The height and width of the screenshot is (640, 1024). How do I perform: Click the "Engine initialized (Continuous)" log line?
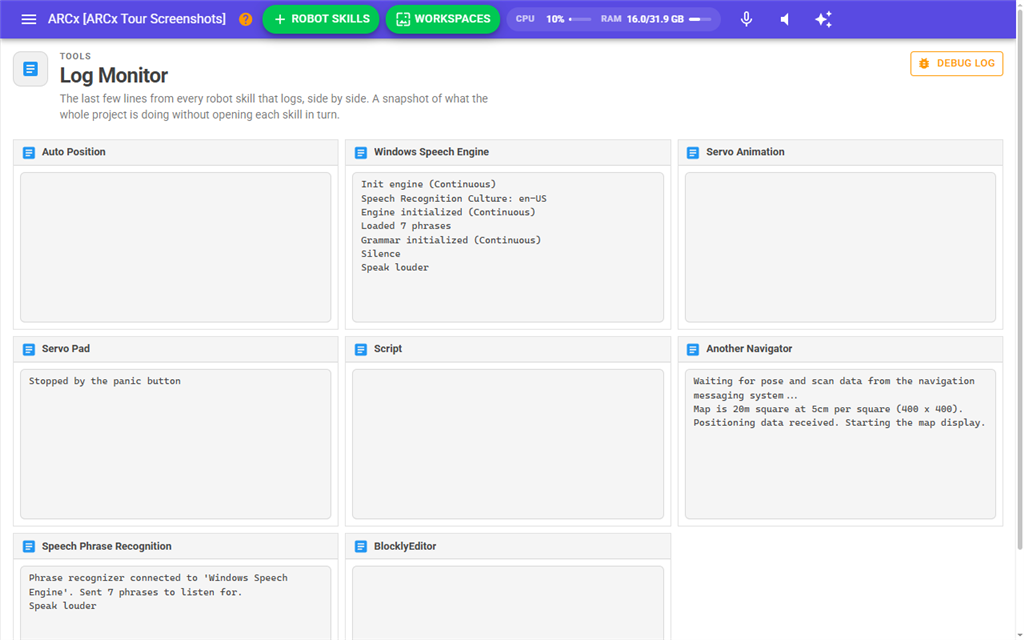448,212
